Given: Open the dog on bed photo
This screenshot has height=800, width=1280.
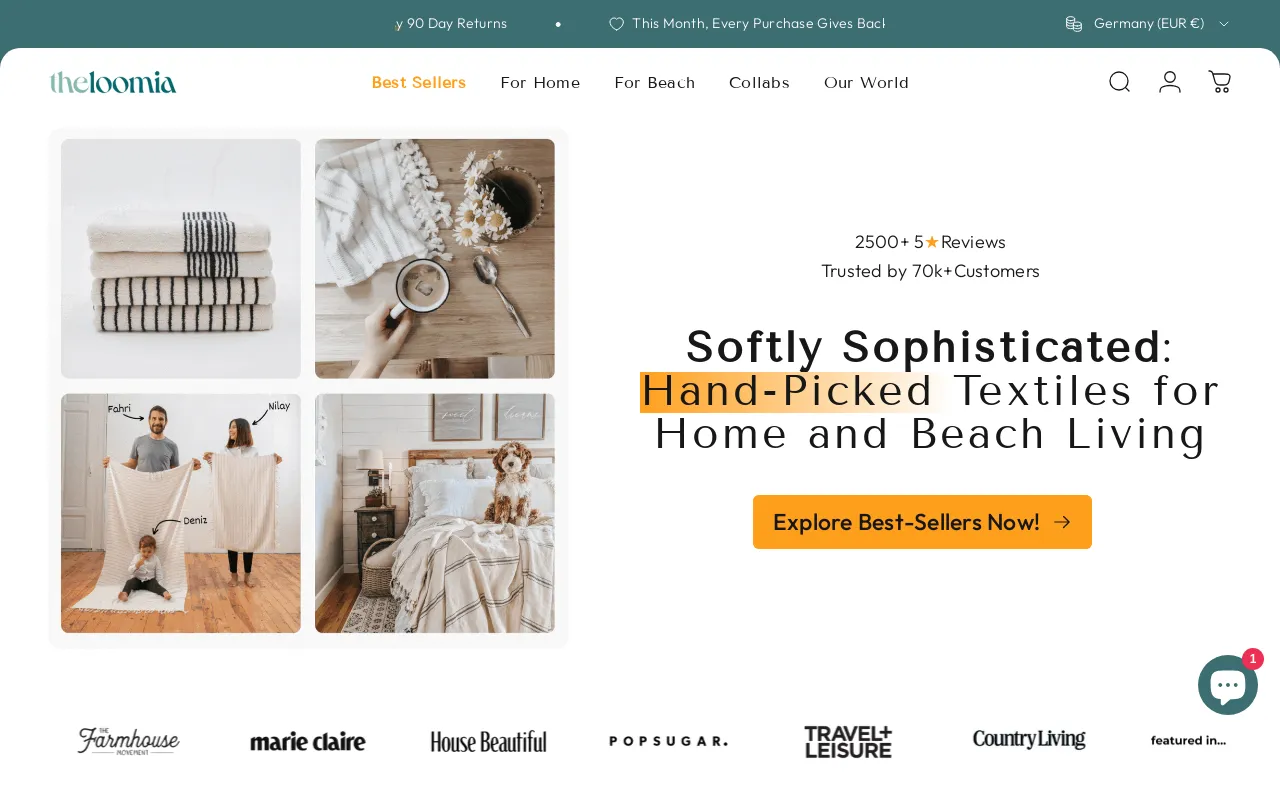Looking at the screenshot, I should [435, 513].
